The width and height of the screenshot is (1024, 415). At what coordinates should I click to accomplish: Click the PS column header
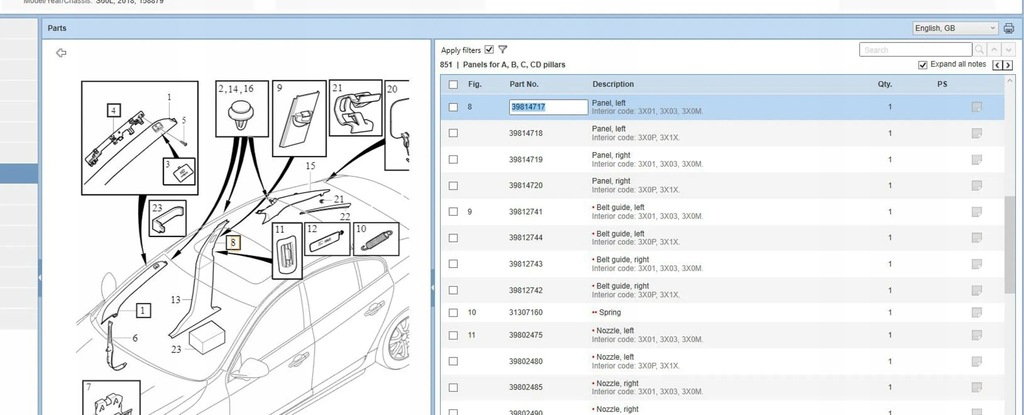click(x=942, y=84)
